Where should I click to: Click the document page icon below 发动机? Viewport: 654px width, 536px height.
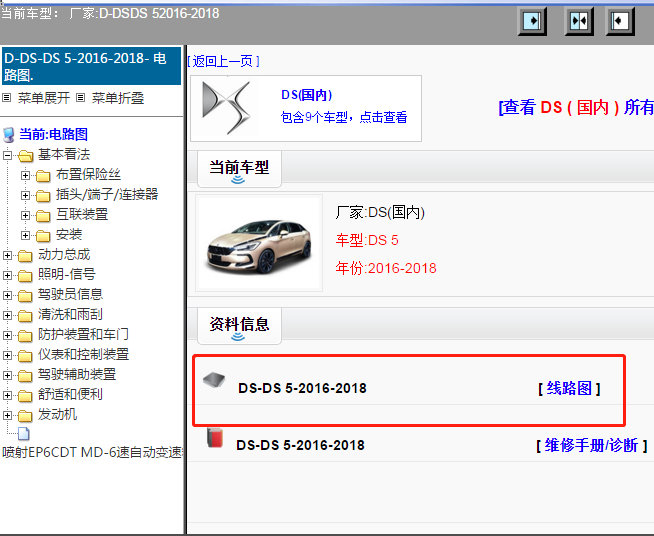click(24, 434)
